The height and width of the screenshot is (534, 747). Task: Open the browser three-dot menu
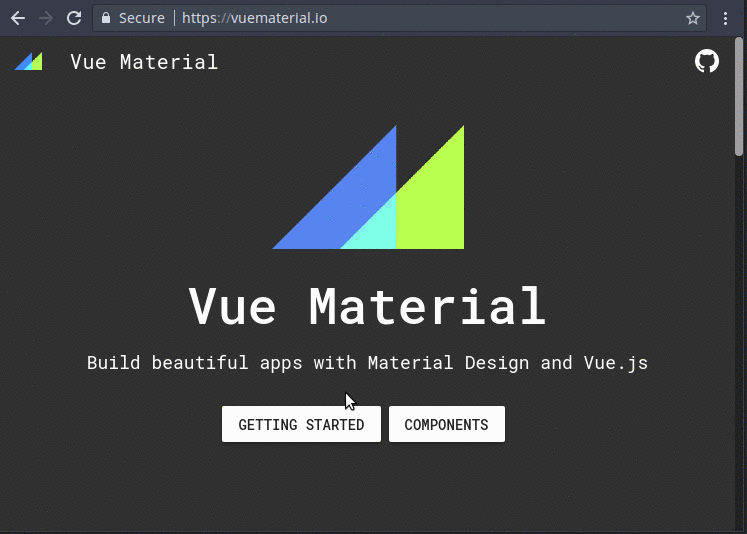(725, 19)
